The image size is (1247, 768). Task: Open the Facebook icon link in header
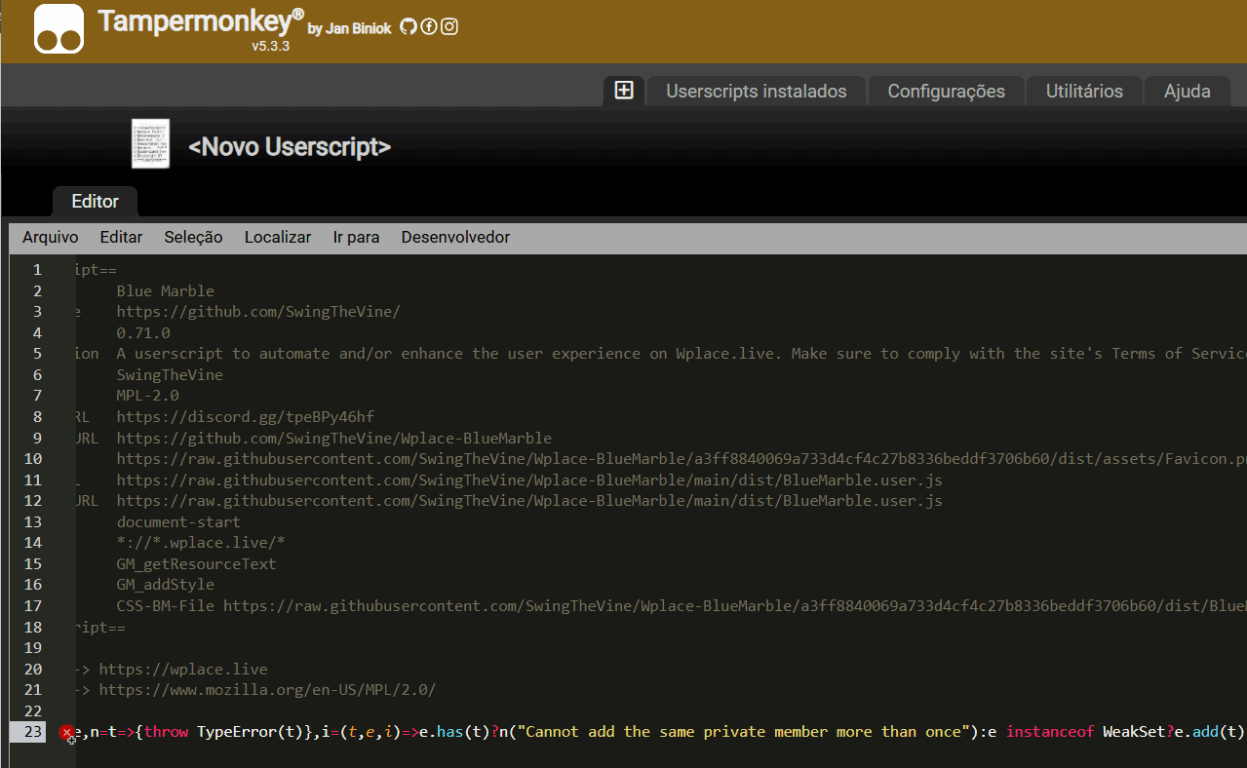tap(428, 27)
